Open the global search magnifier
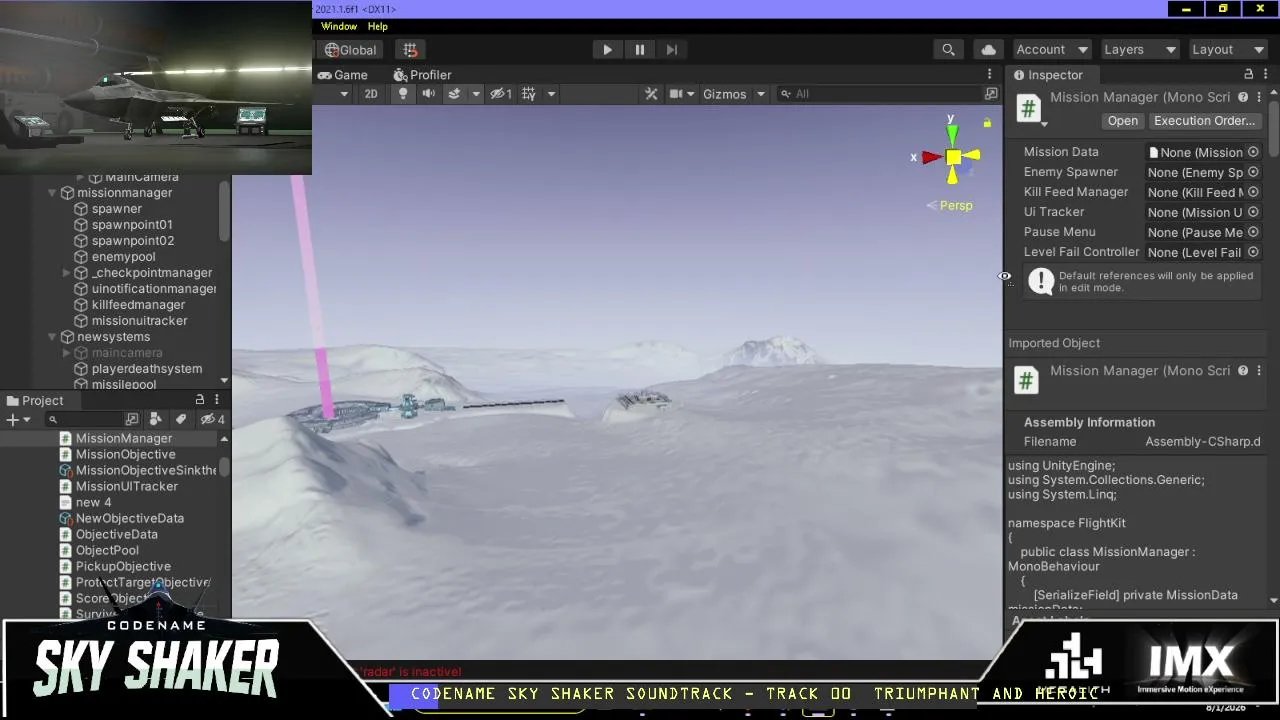Screen dimensions: 1280x720 948,50
